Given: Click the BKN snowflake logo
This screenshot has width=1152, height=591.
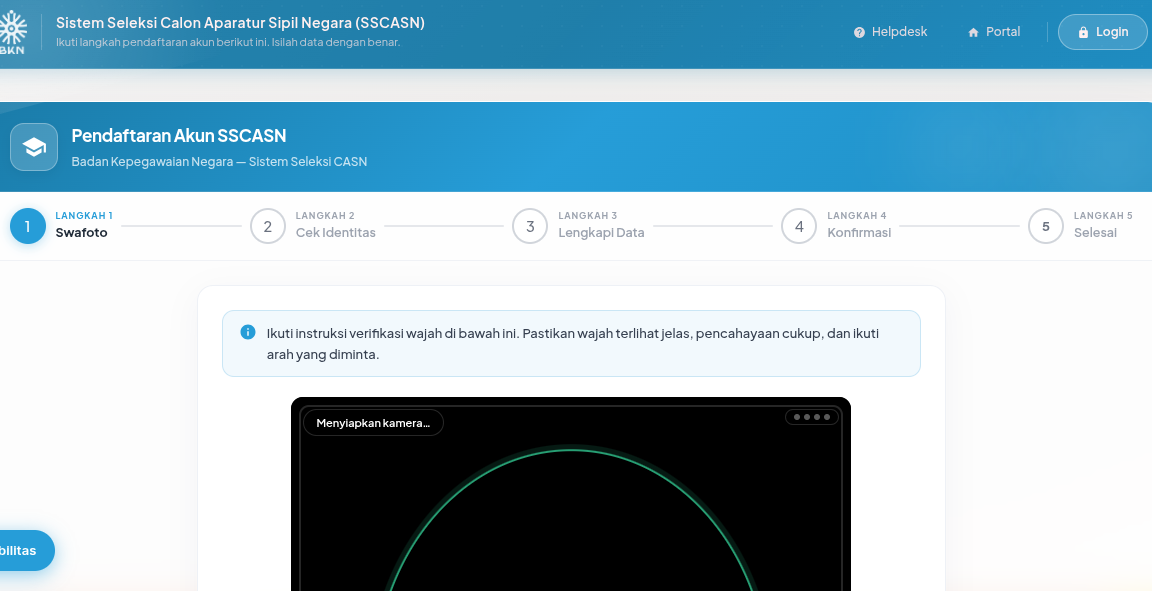Looking at the screenshot, I should (x=12, y=32).
